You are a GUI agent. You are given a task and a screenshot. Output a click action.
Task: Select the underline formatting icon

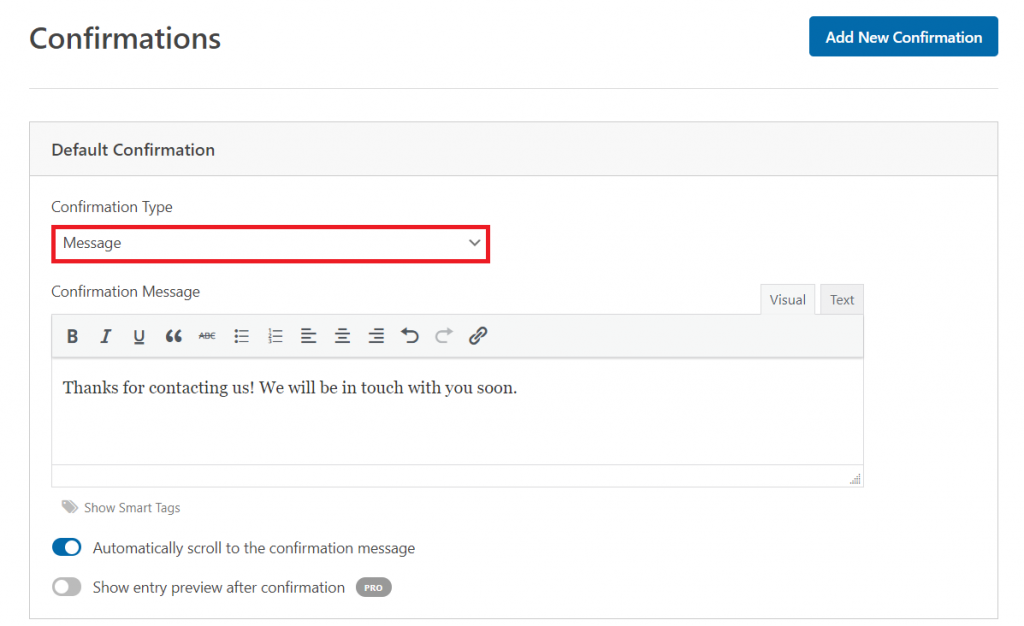(139, 335)
